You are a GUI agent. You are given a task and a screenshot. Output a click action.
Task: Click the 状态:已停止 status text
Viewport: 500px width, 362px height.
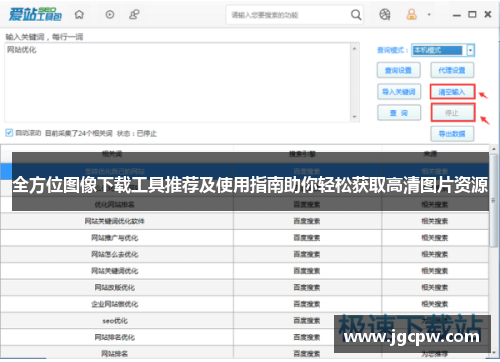point(137,134)
